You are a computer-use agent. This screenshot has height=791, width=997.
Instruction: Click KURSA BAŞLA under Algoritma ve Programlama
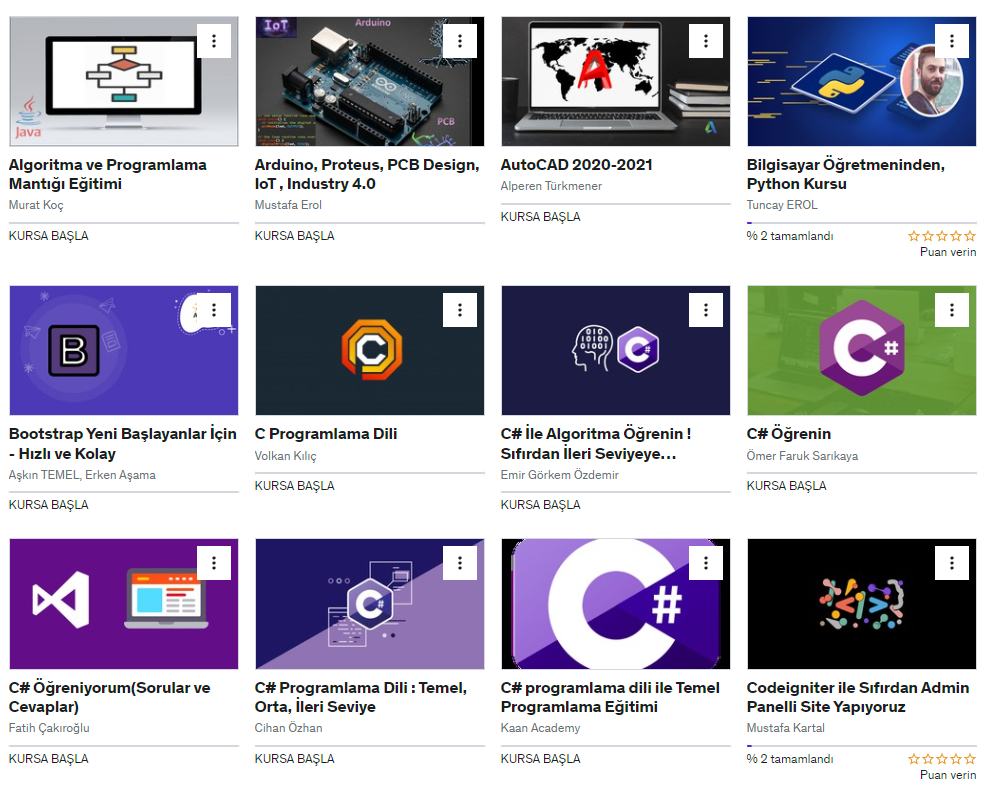click(x=49, y=236)
